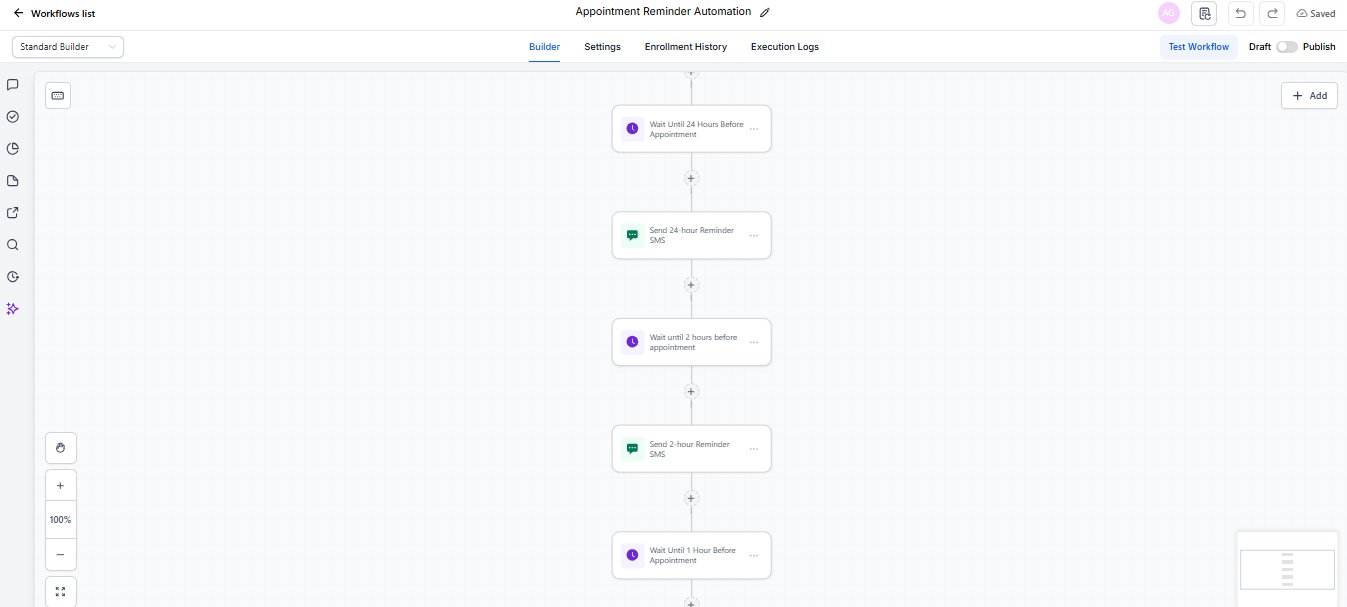This screenshot has width=1347, height=607.
Task: Click the canvas minimap thumbnail
Action: point(1287,569)
